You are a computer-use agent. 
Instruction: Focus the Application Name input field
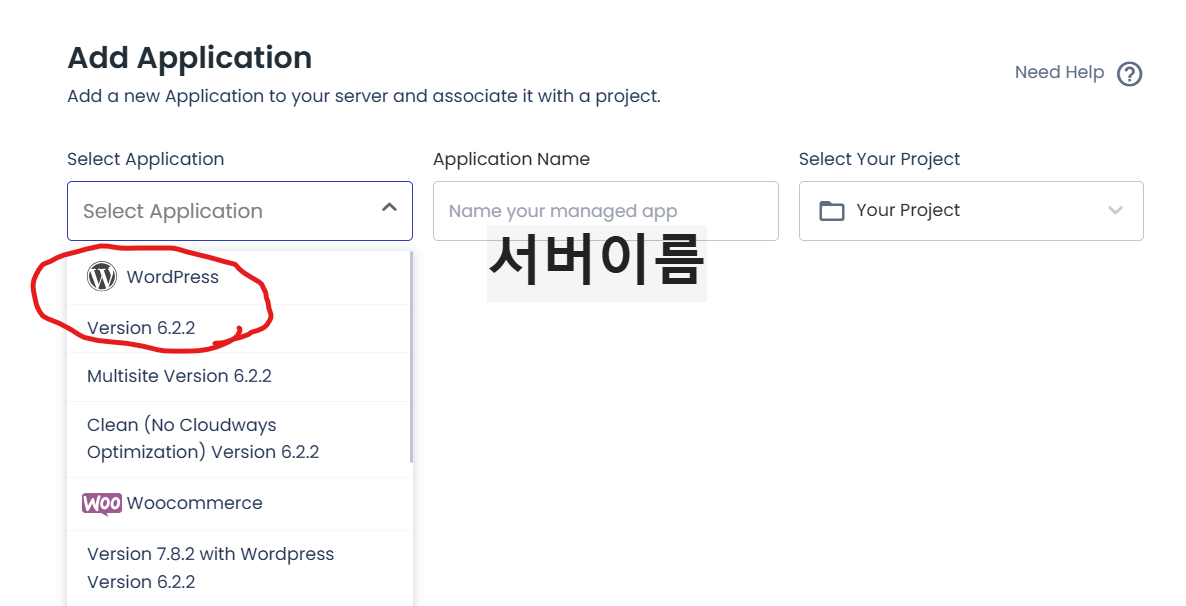coord(605,211)
